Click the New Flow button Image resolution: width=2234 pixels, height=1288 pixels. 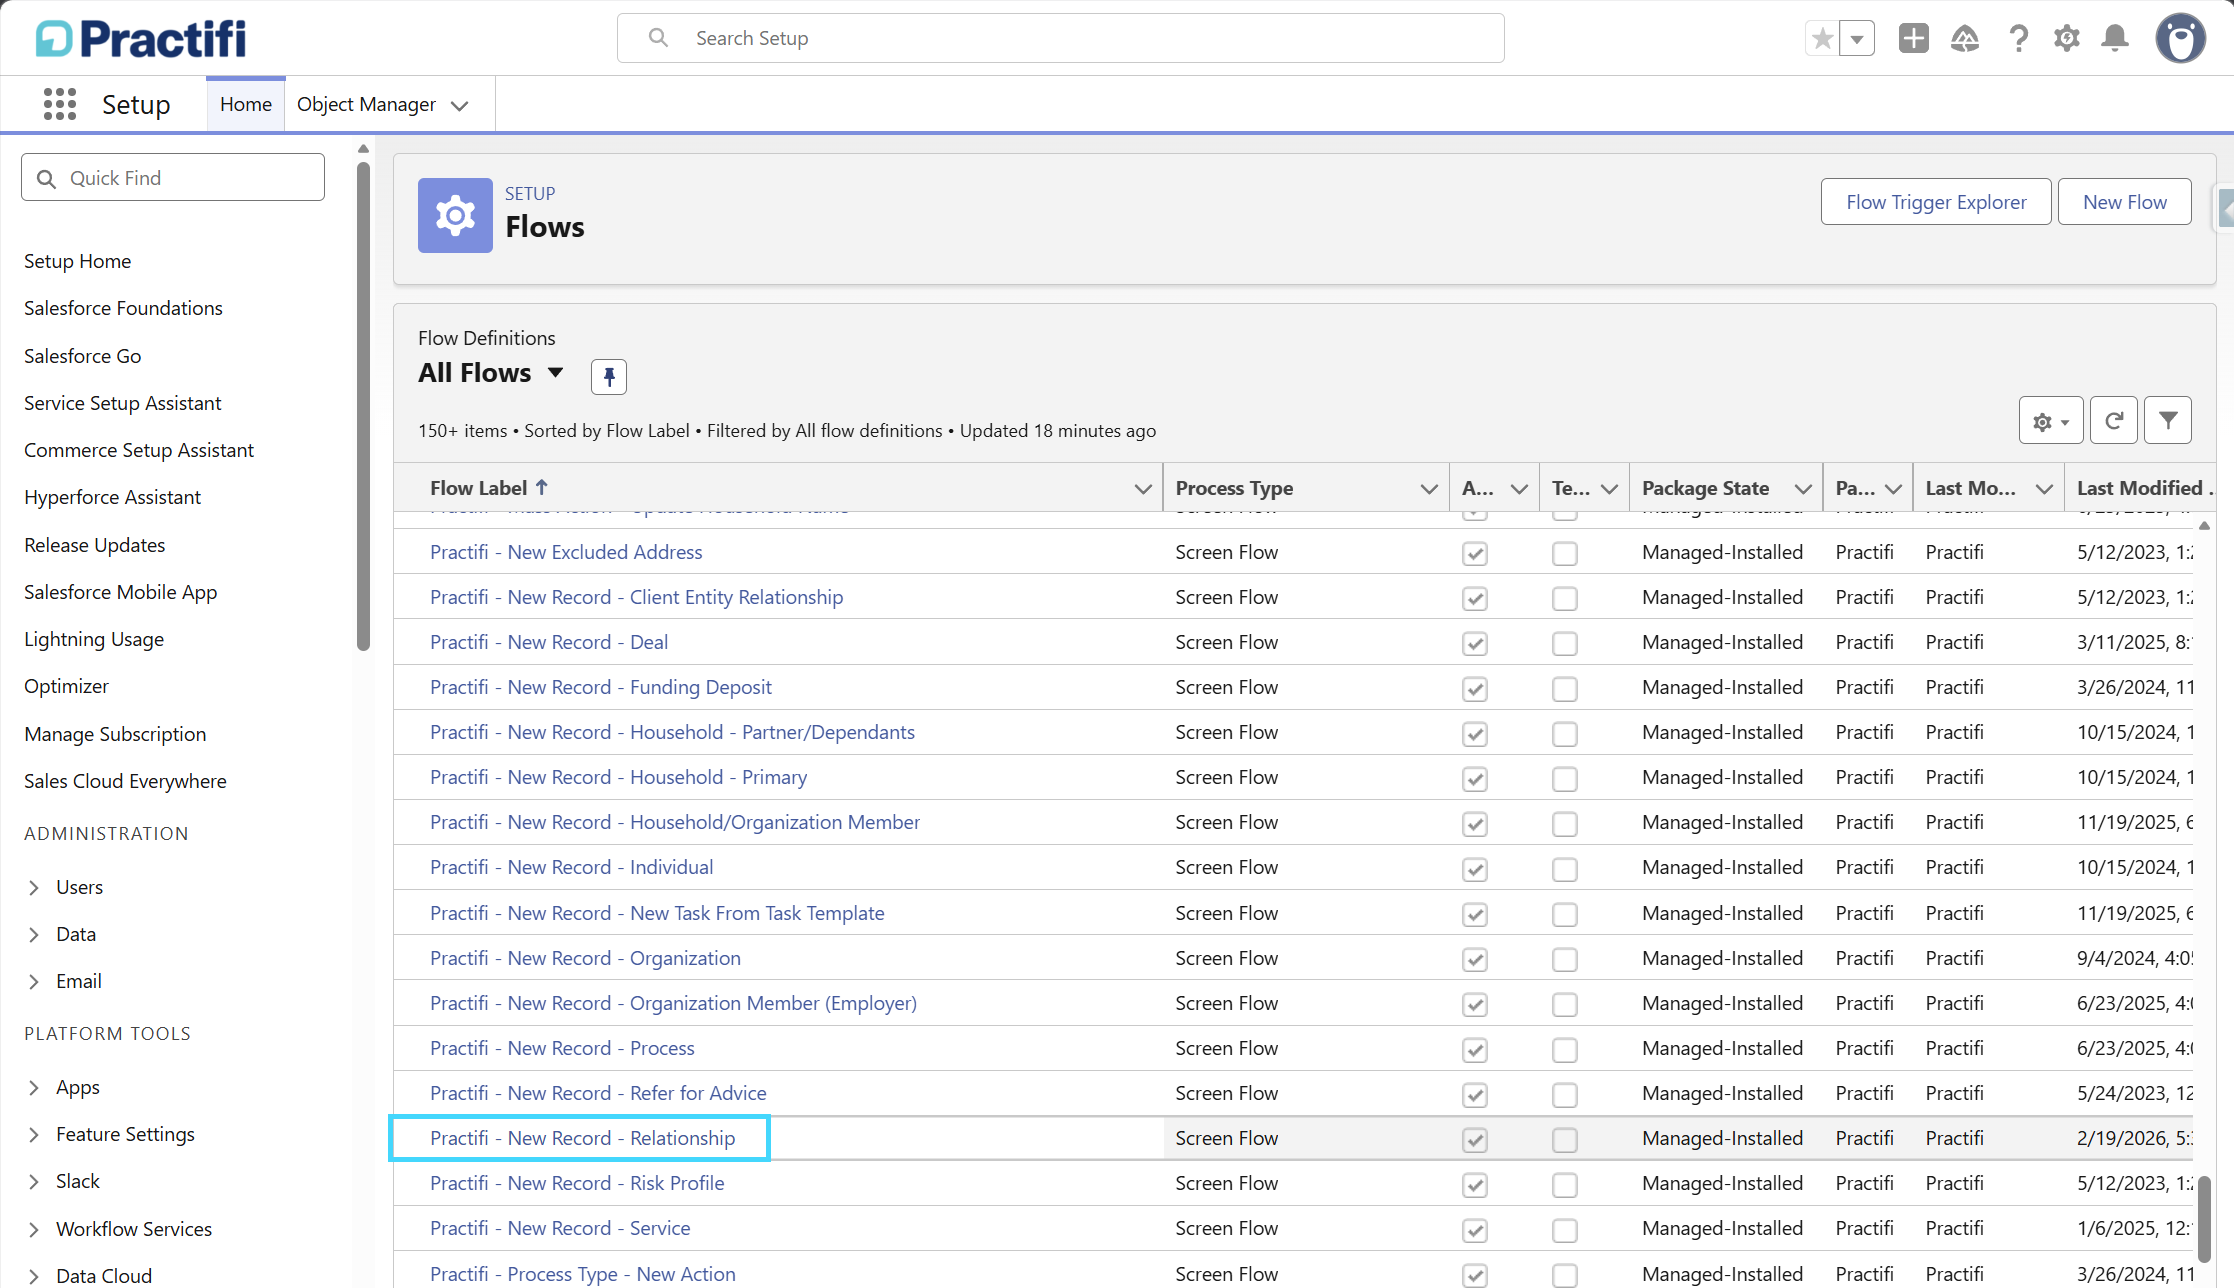pos(2125,202)
